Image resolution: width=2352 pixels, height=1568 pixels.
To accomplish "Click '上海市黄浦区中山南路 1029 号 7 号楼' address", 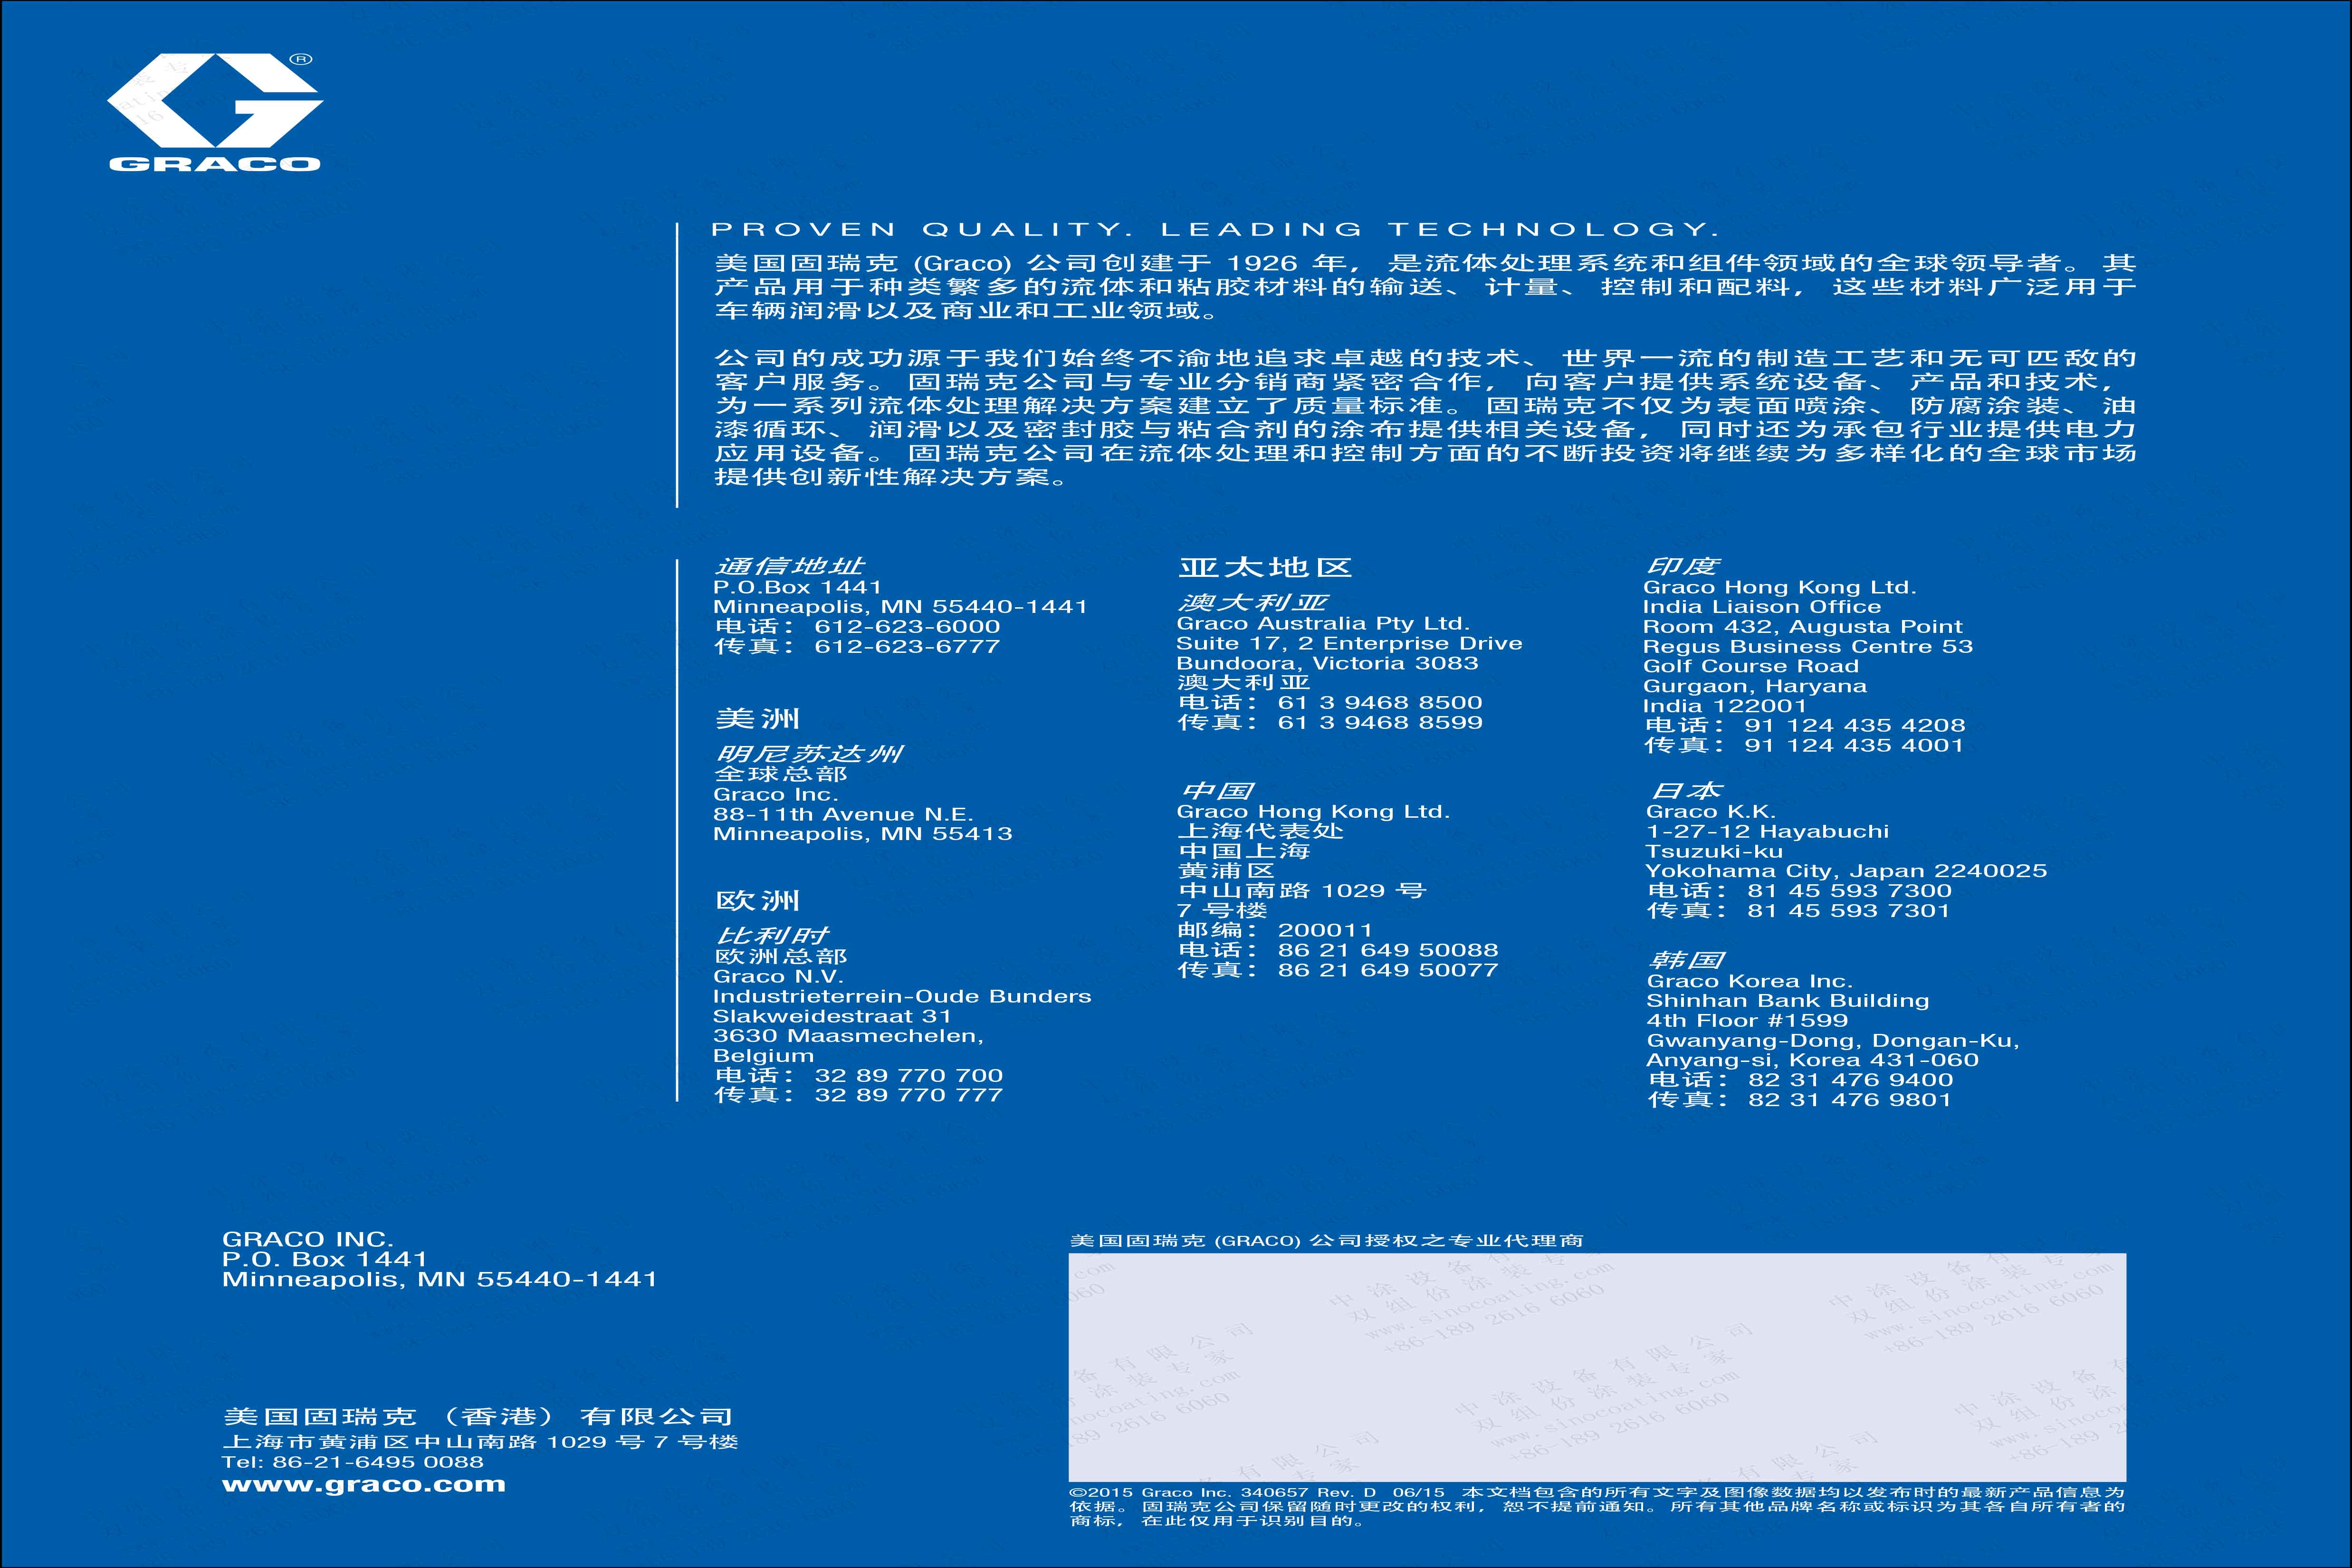I will pyautogui.click(x=480, y=1442).
